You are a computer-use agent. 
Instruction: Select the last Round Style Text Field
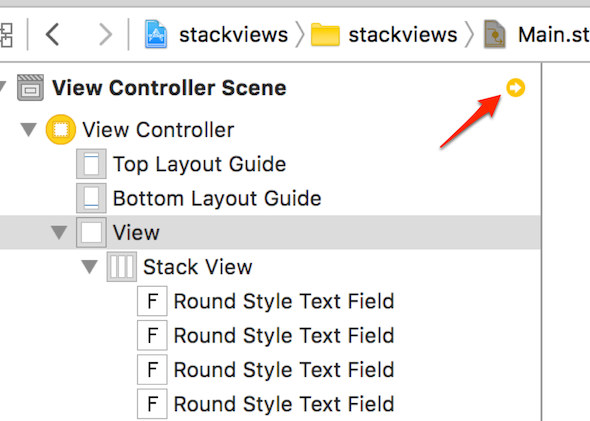coord(266,404)
